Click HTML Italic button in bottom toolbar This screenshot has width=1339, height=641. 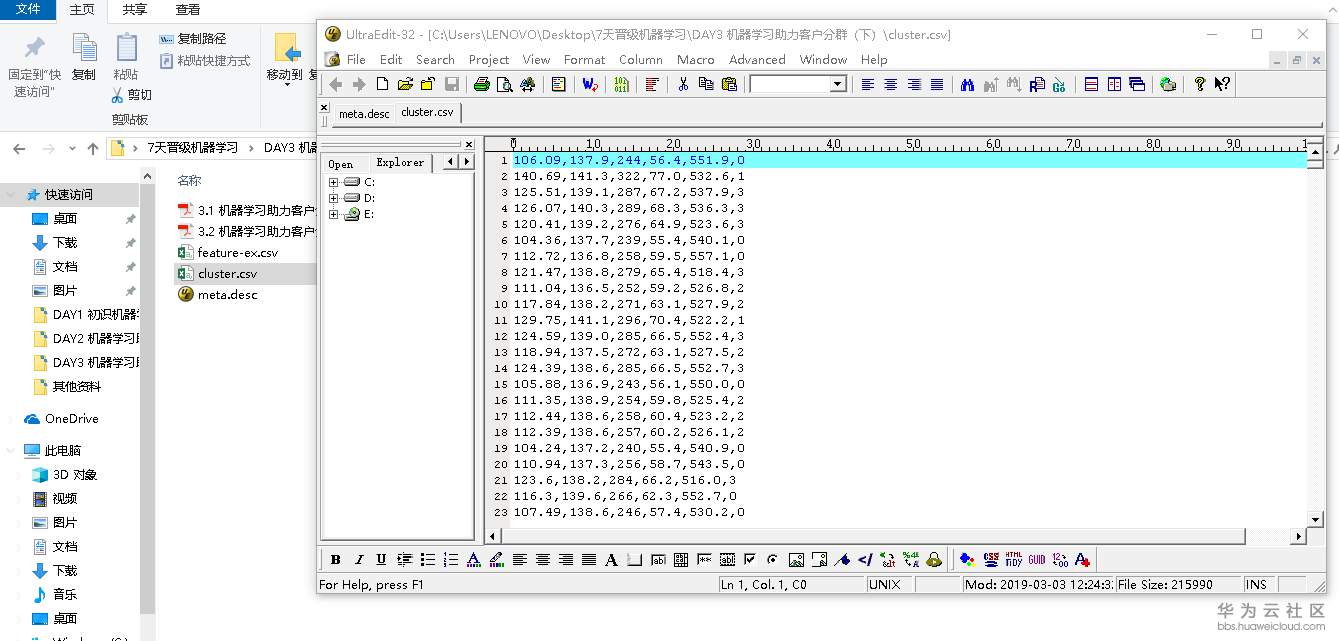click(x=359, y=560)
